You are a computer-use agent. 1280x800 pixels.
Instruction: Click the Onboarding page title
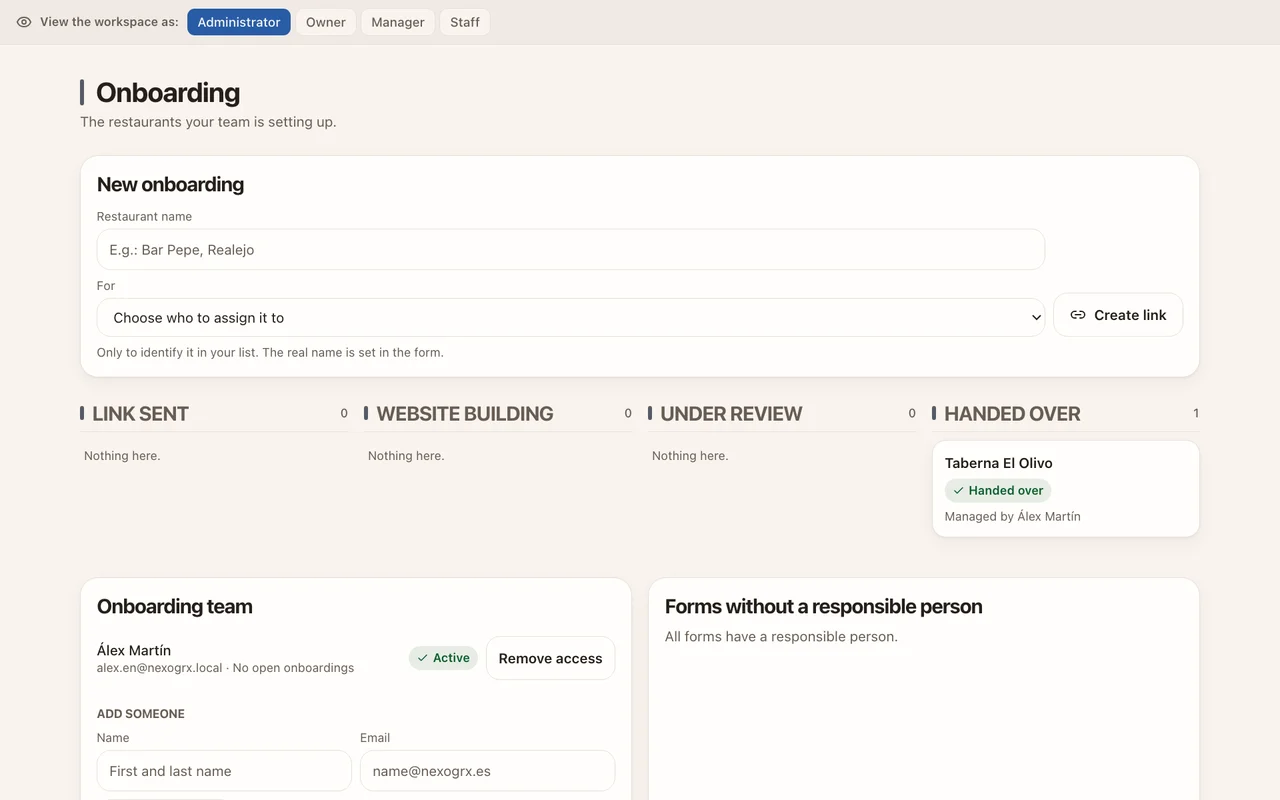click(168, 93)
